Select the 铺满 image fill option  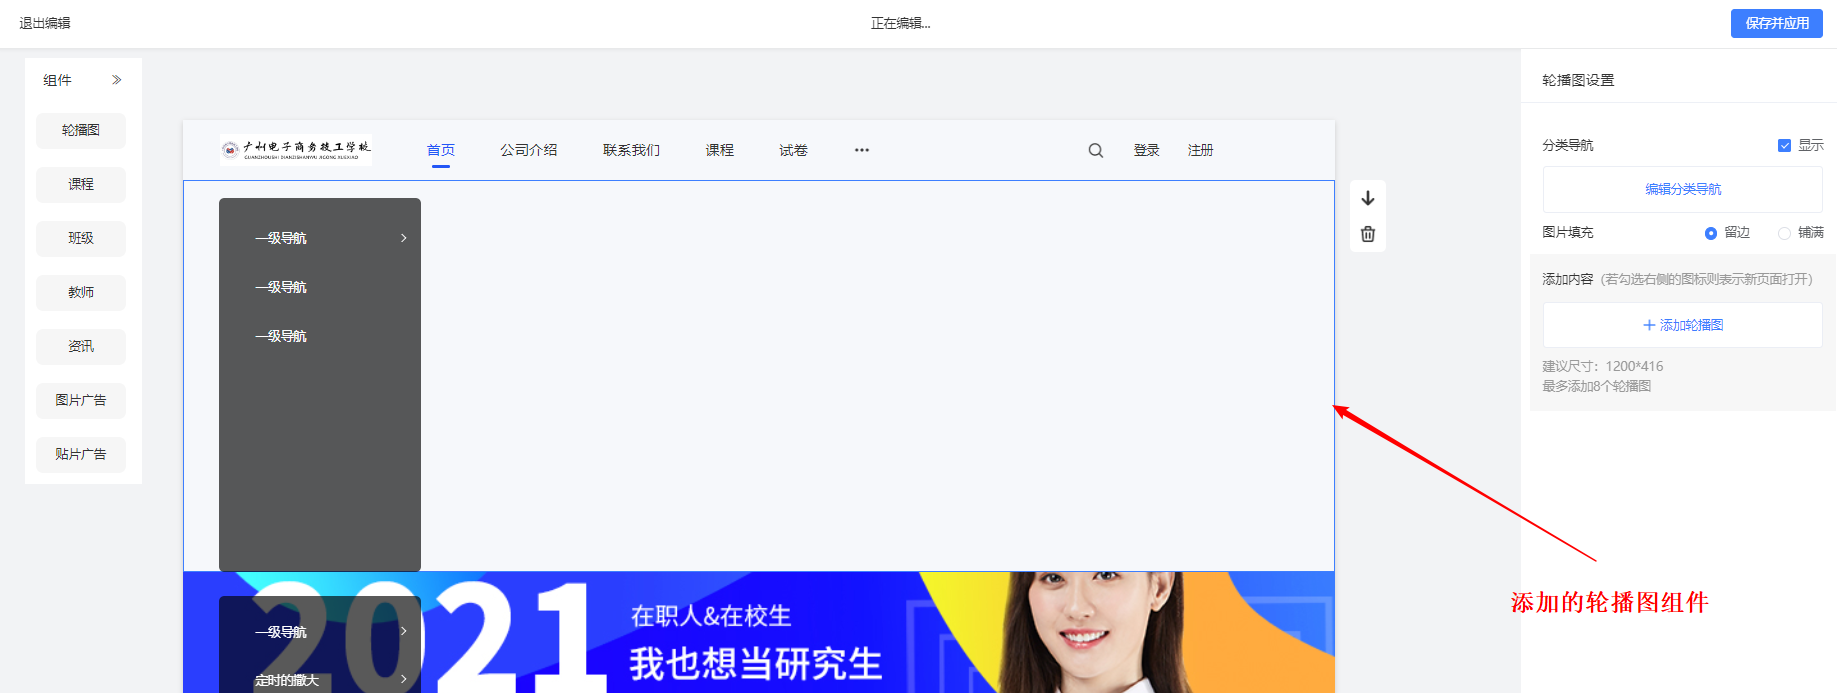pos(1784,233)
